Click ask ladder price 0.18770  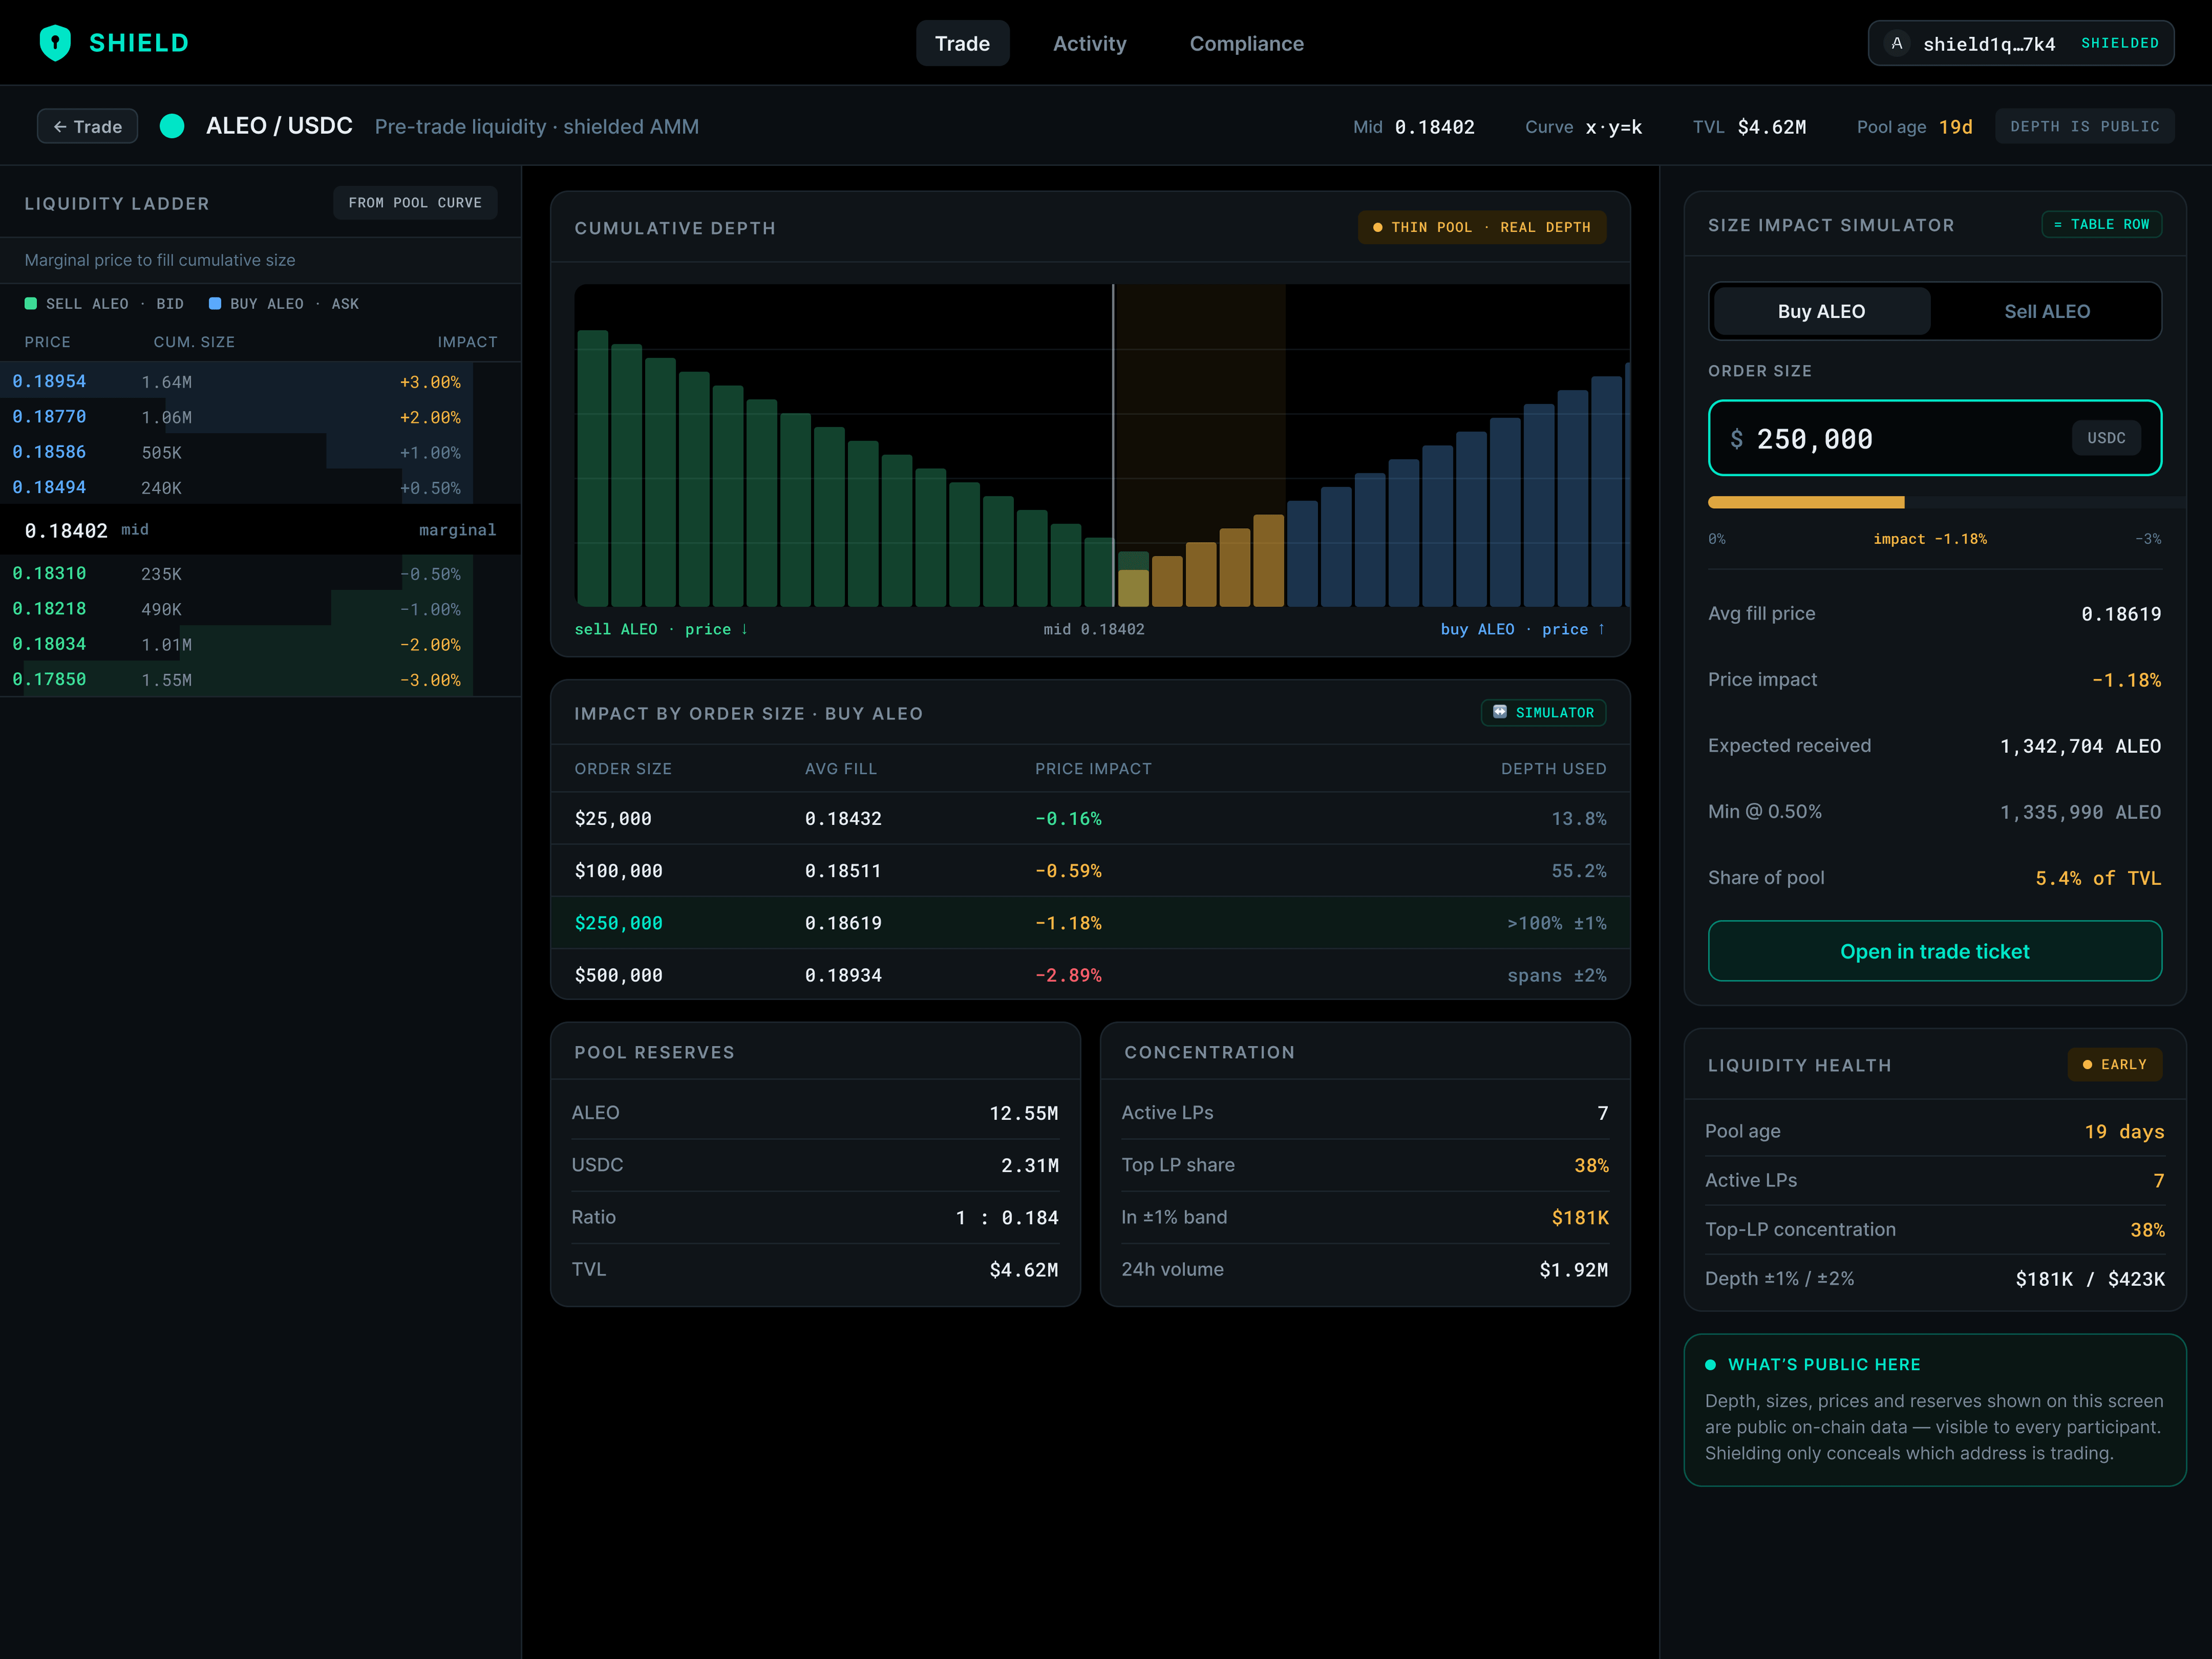point(49,416)
